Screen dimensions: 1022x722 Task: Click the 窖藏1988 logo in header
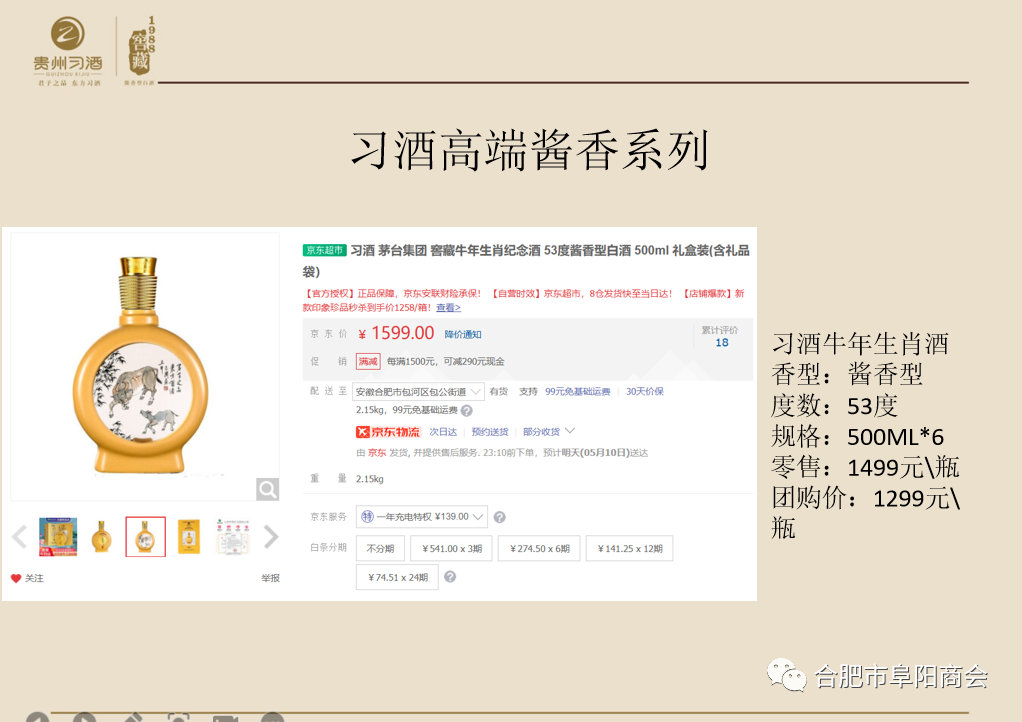(x=141, y=51)
